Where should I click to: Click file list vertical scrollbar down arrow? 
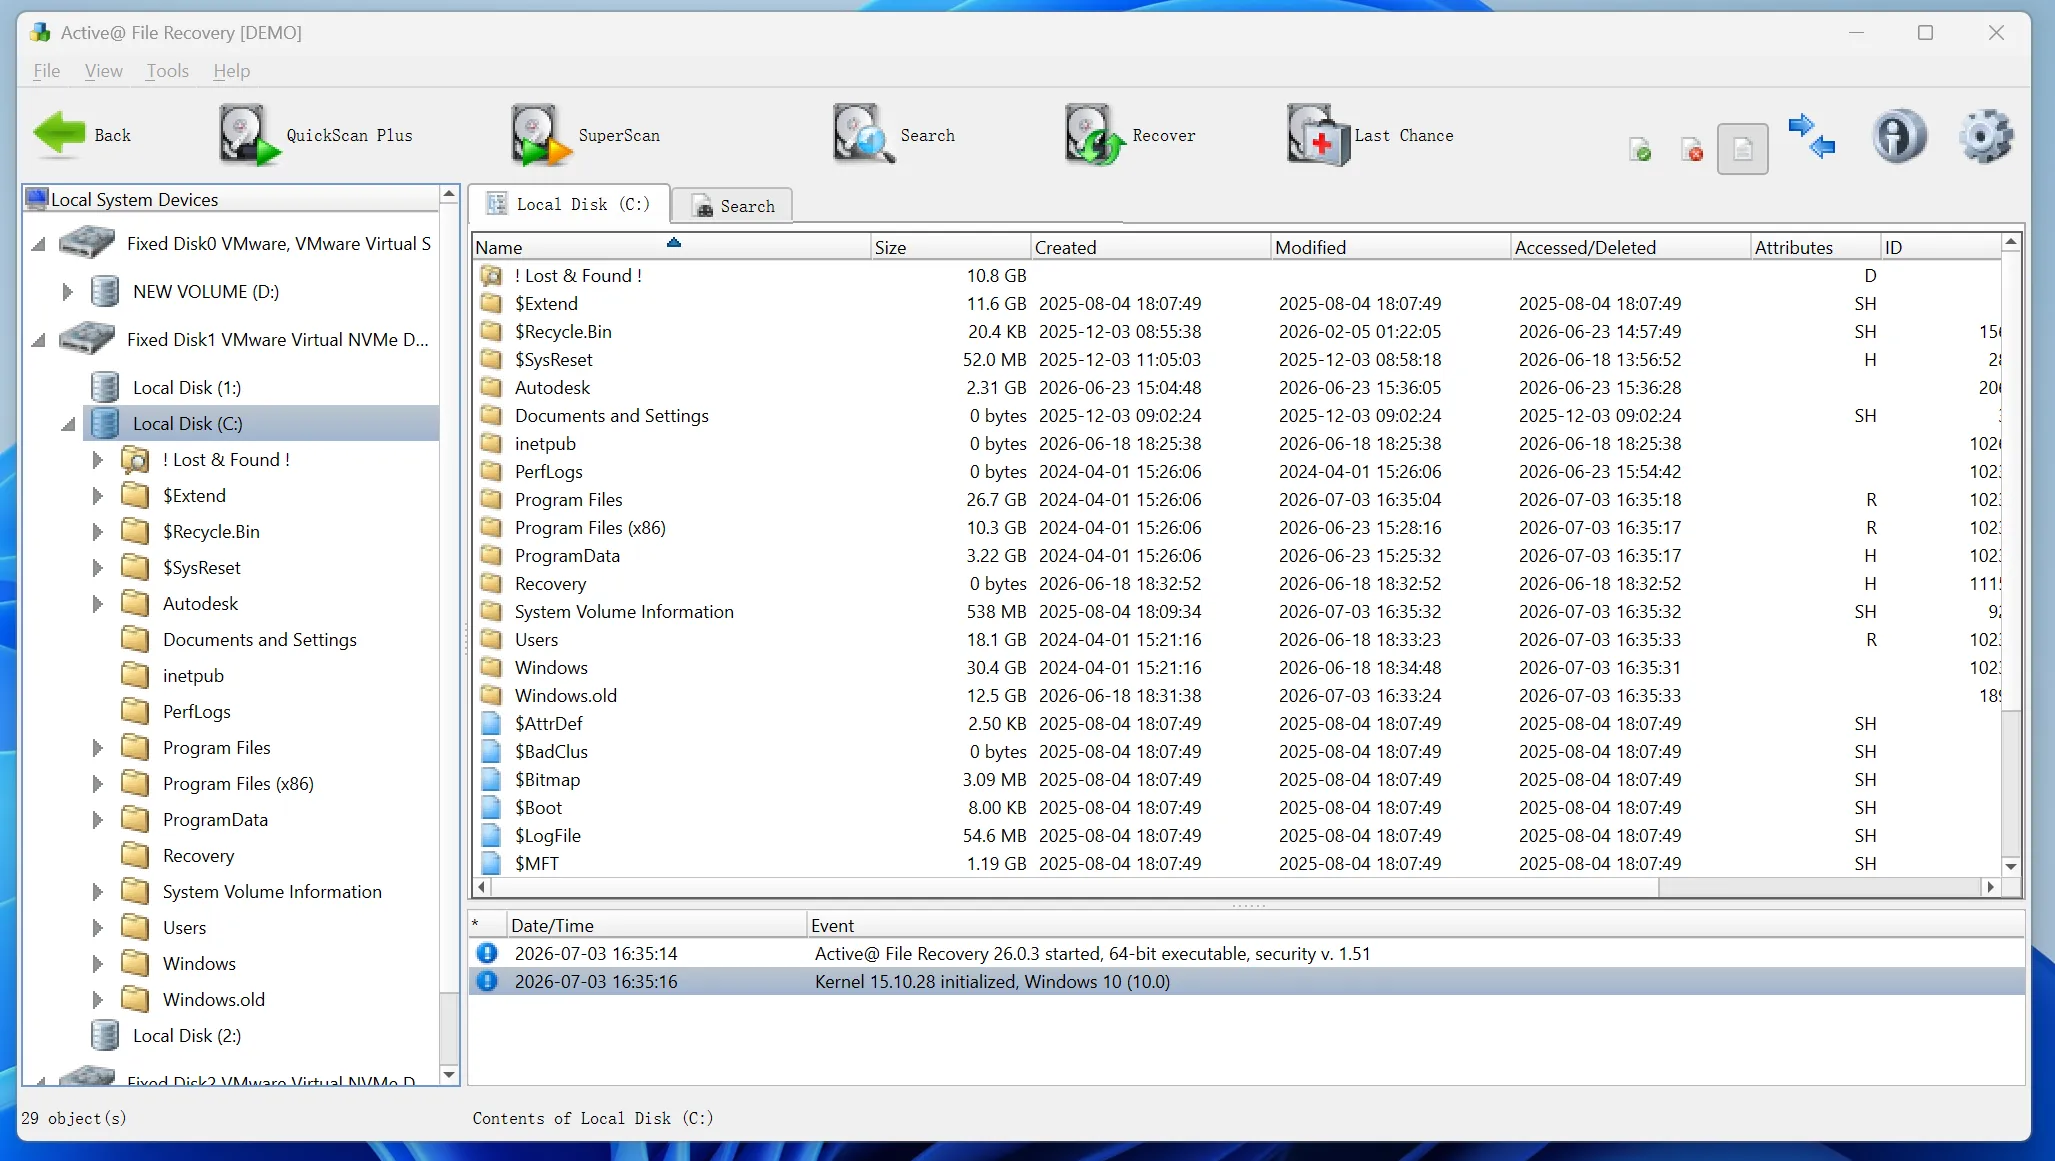2011,866
